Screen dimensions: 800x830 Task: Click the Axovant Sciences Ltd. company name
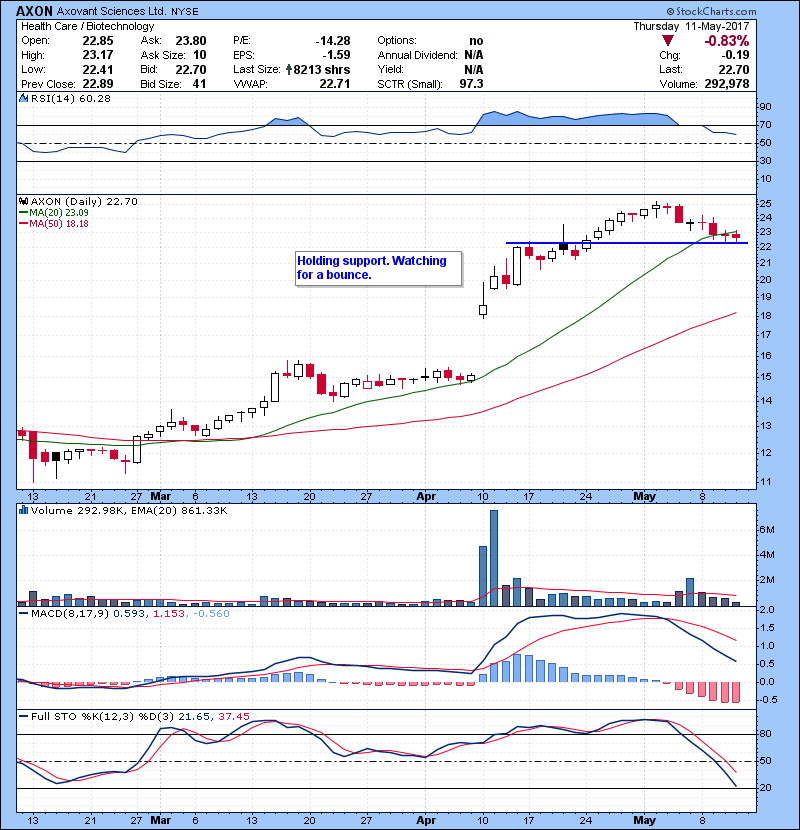point(112,11)
